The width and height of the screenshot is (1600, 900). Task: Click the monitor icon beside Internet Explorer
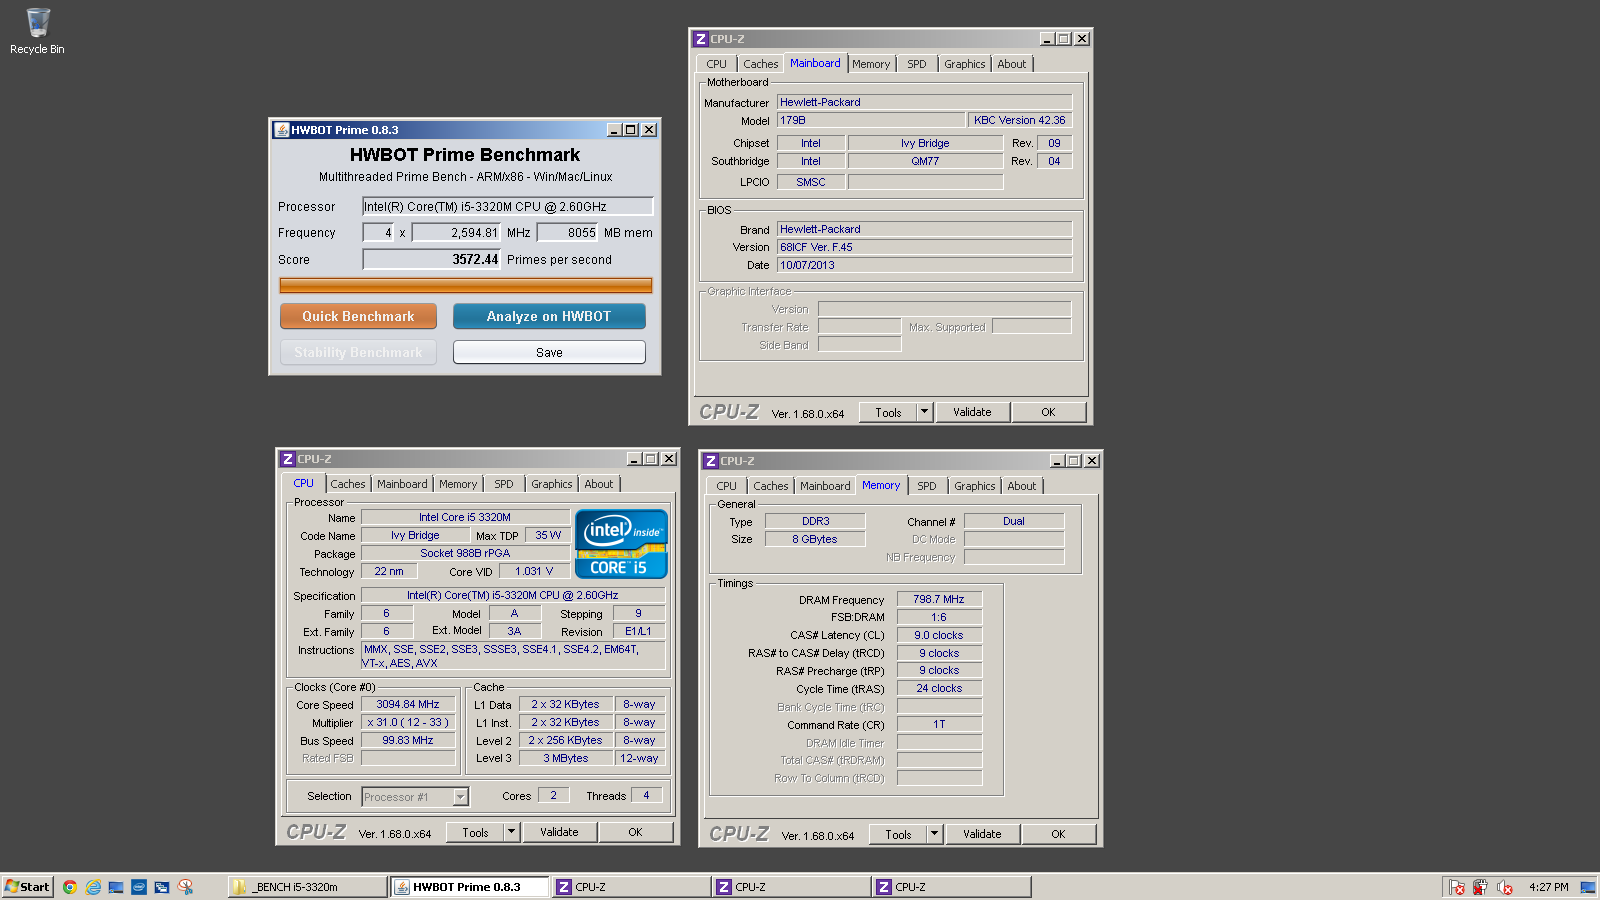click(x=116, y=887)
